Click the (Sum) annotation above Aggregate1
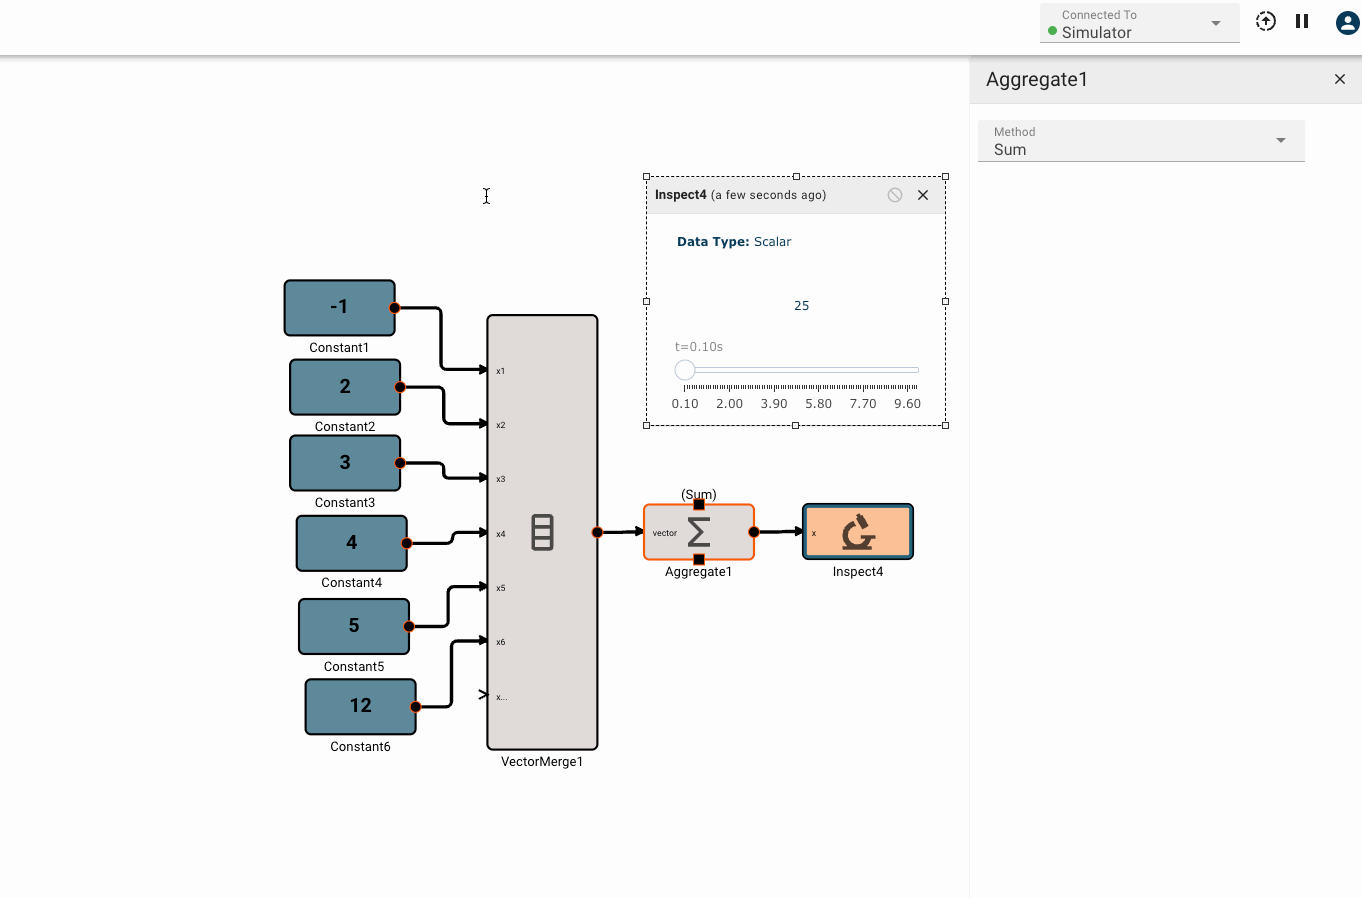The height and width of the screenshot is (898, 1362). 699,494
